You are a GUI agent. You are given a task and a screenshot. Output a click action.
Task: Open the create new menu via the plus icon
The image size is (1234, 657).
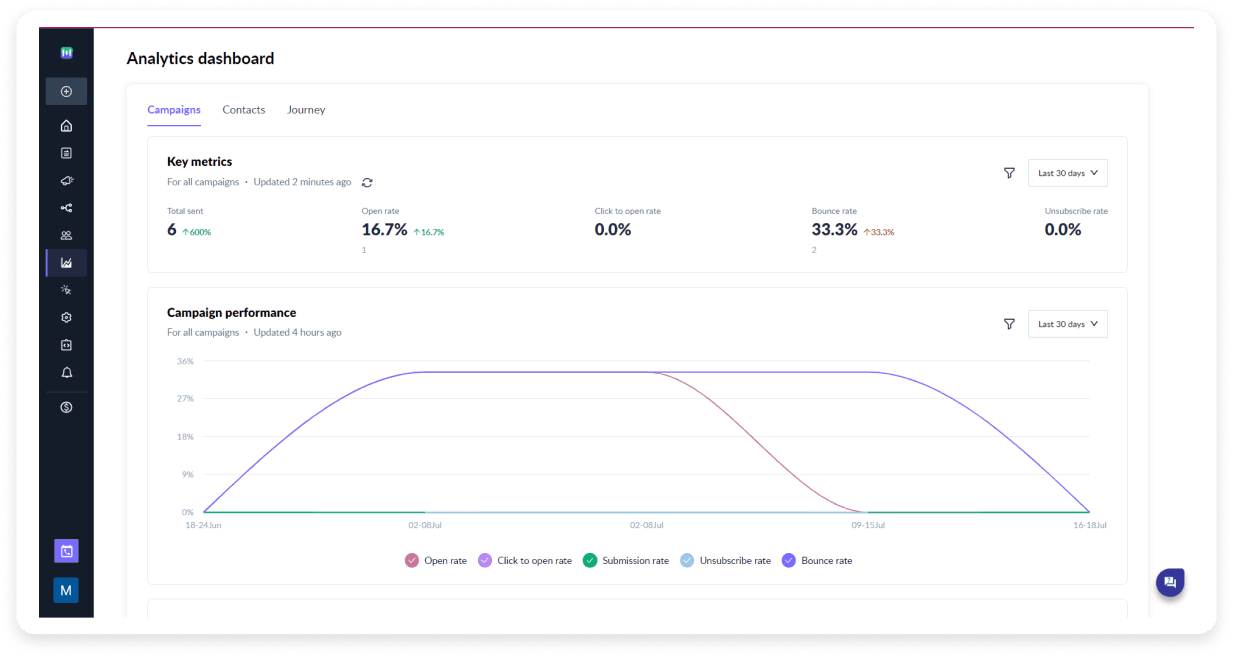66,91
